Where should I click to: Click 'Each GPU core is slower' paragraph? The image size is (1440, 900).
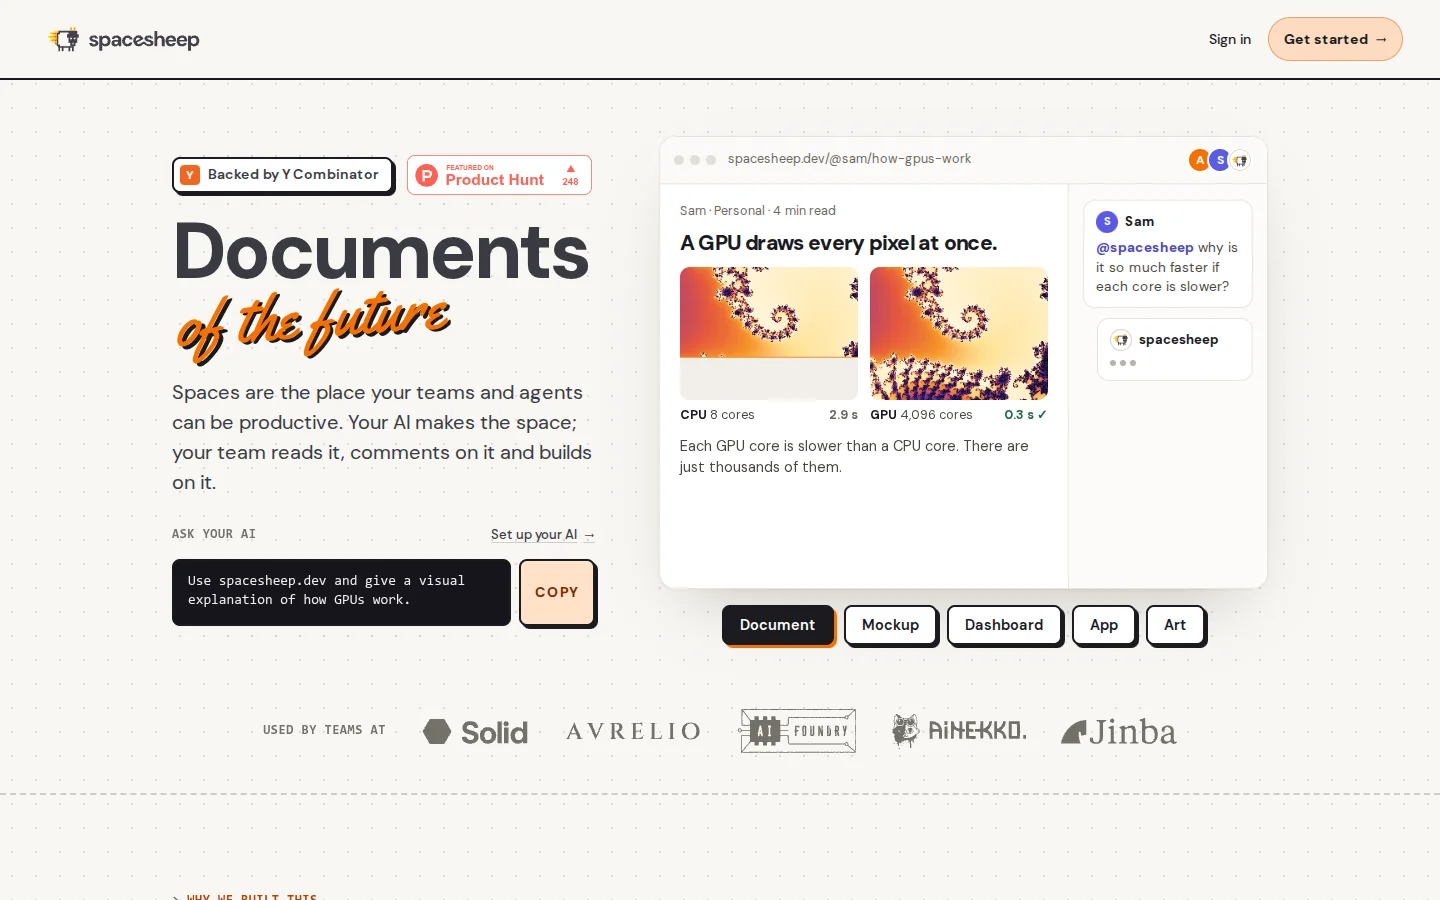pos(854,456)
